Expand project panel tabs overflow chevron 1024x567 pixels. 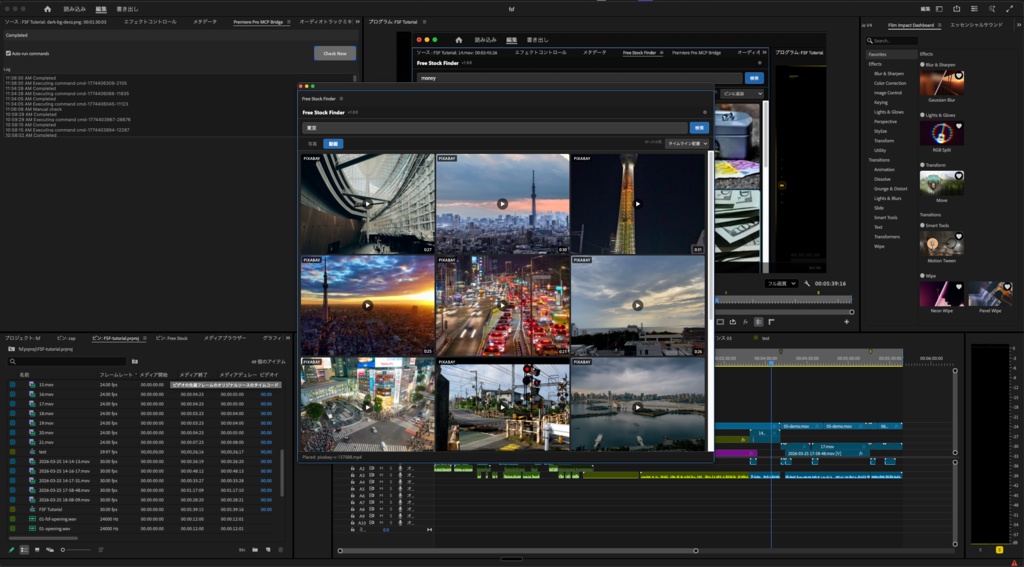[288, 338]
